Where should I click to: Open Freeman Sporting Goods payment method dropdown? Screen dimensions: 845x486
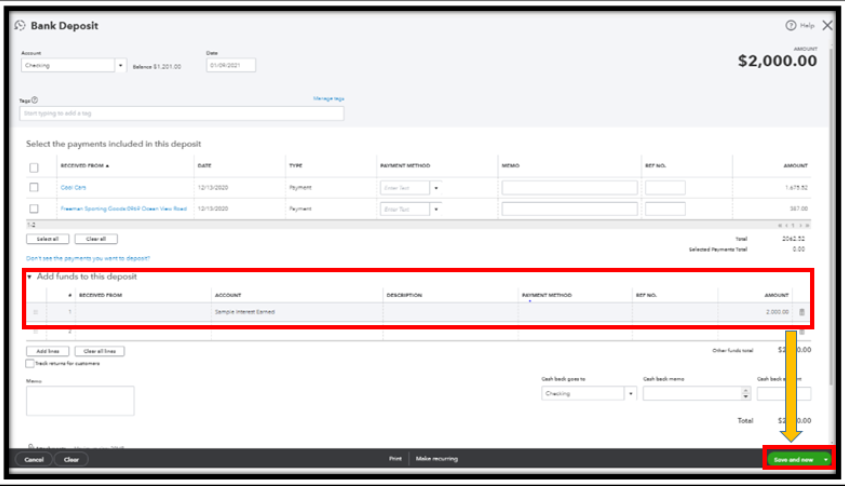click(436, 209)
